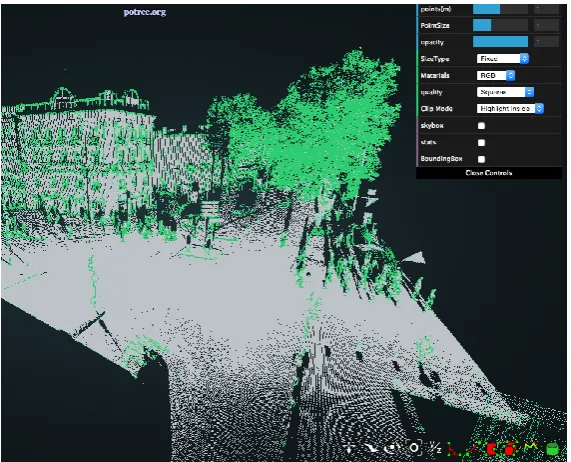The image size is (571, 462).
Task: Check the BoundingBox option
Action: 481,159
